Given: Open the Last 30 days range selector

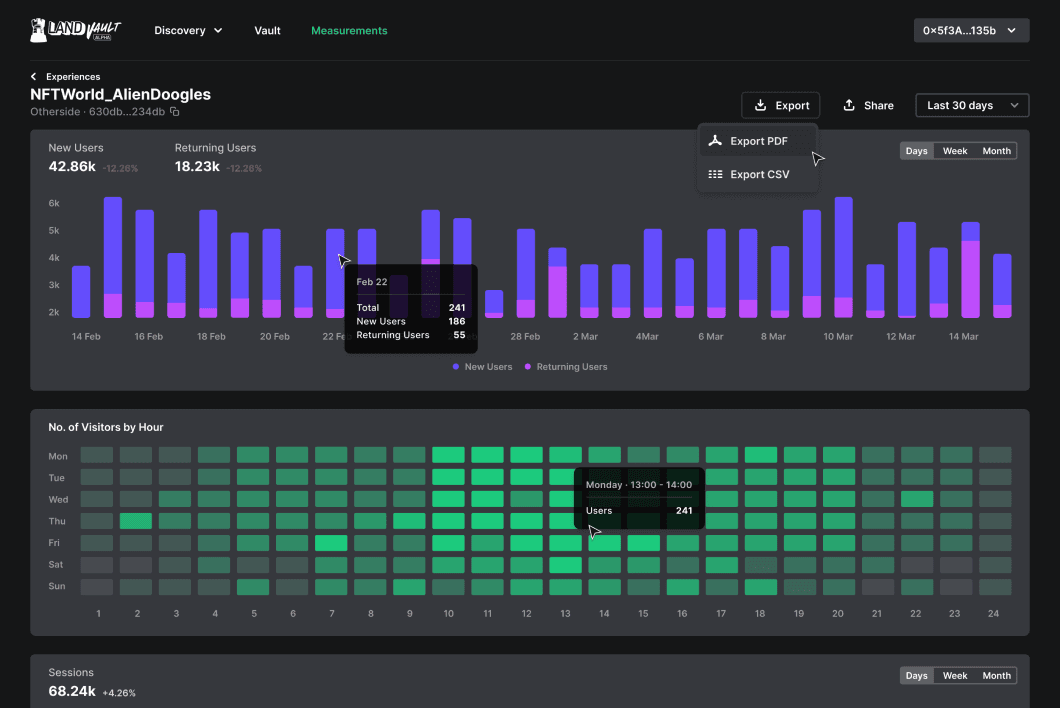Looking at the screenshot, I should (x=972, y=105).
